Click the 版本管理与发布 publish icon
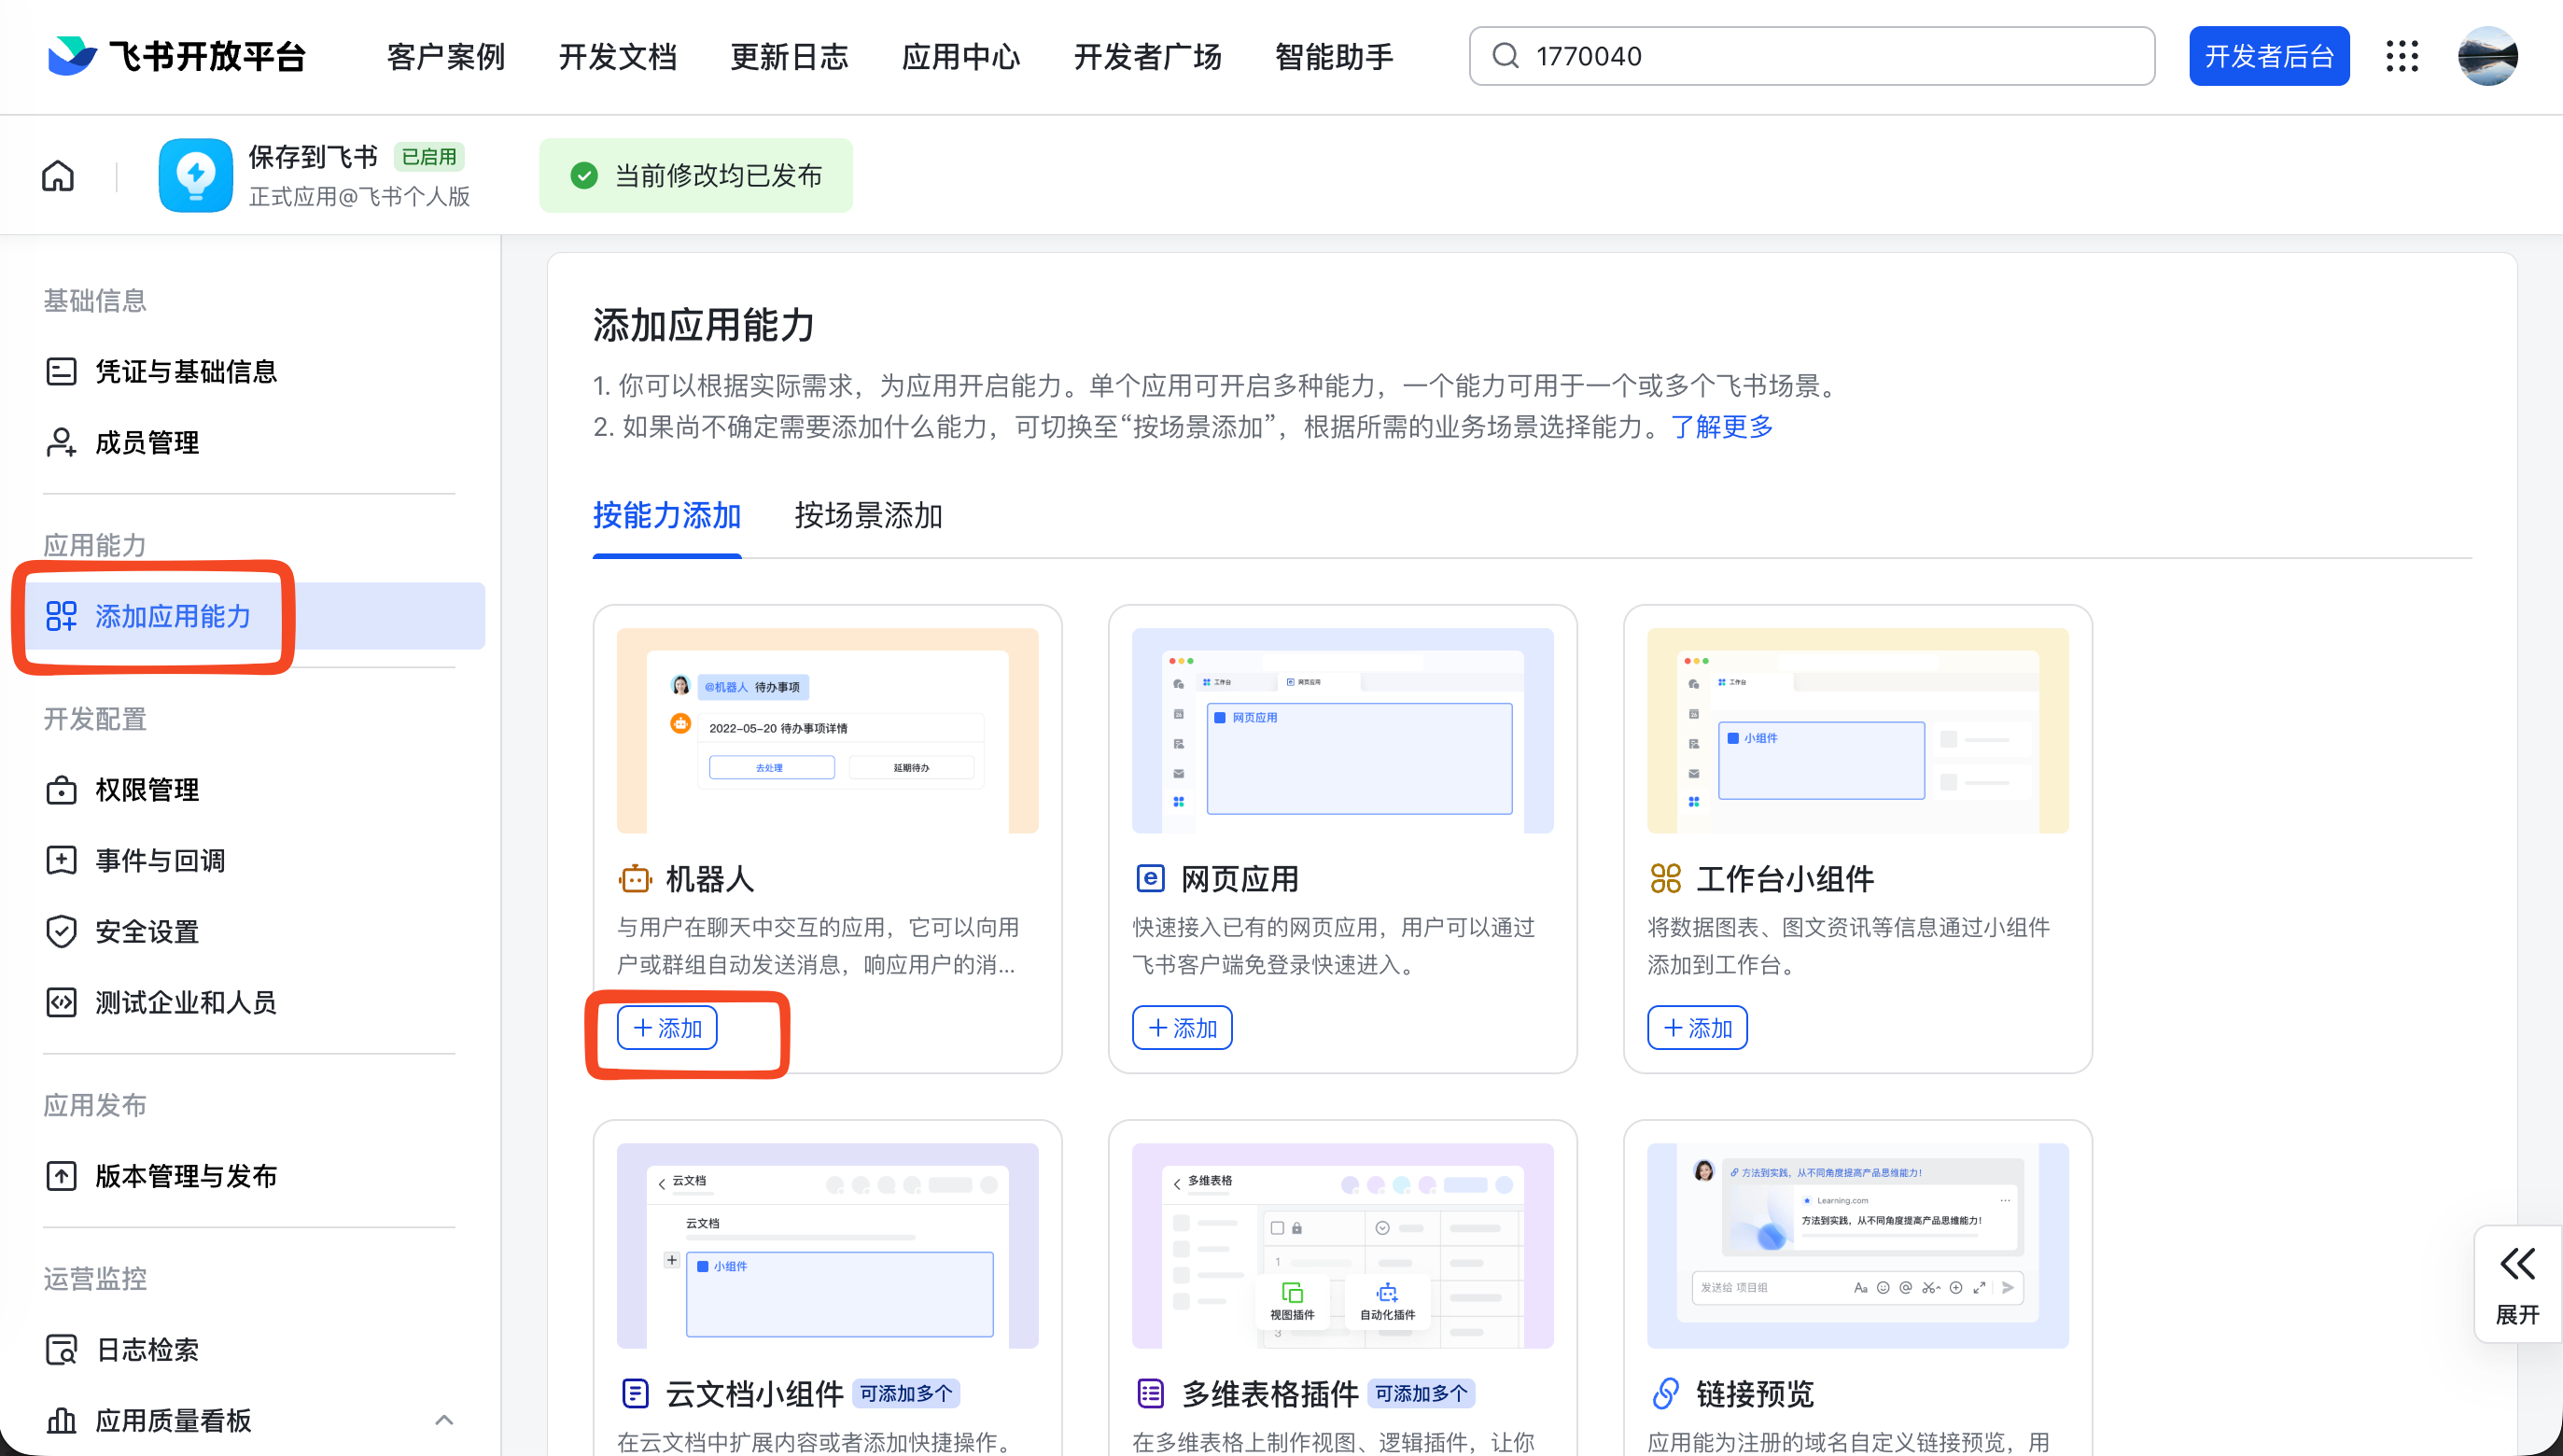The image size is (2563, 1456). [x=61, y=1176]
